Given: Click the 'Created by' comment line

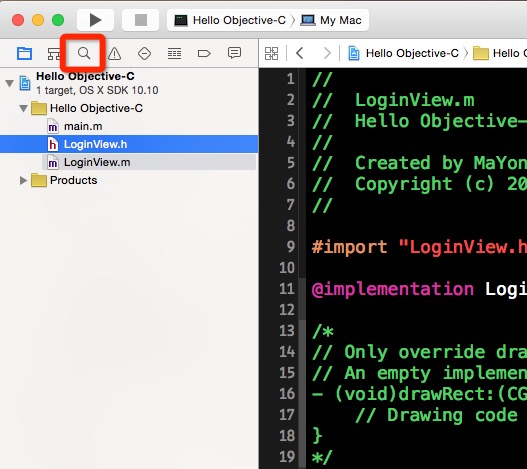Looking at the screenshot, I should pos(419,163).
